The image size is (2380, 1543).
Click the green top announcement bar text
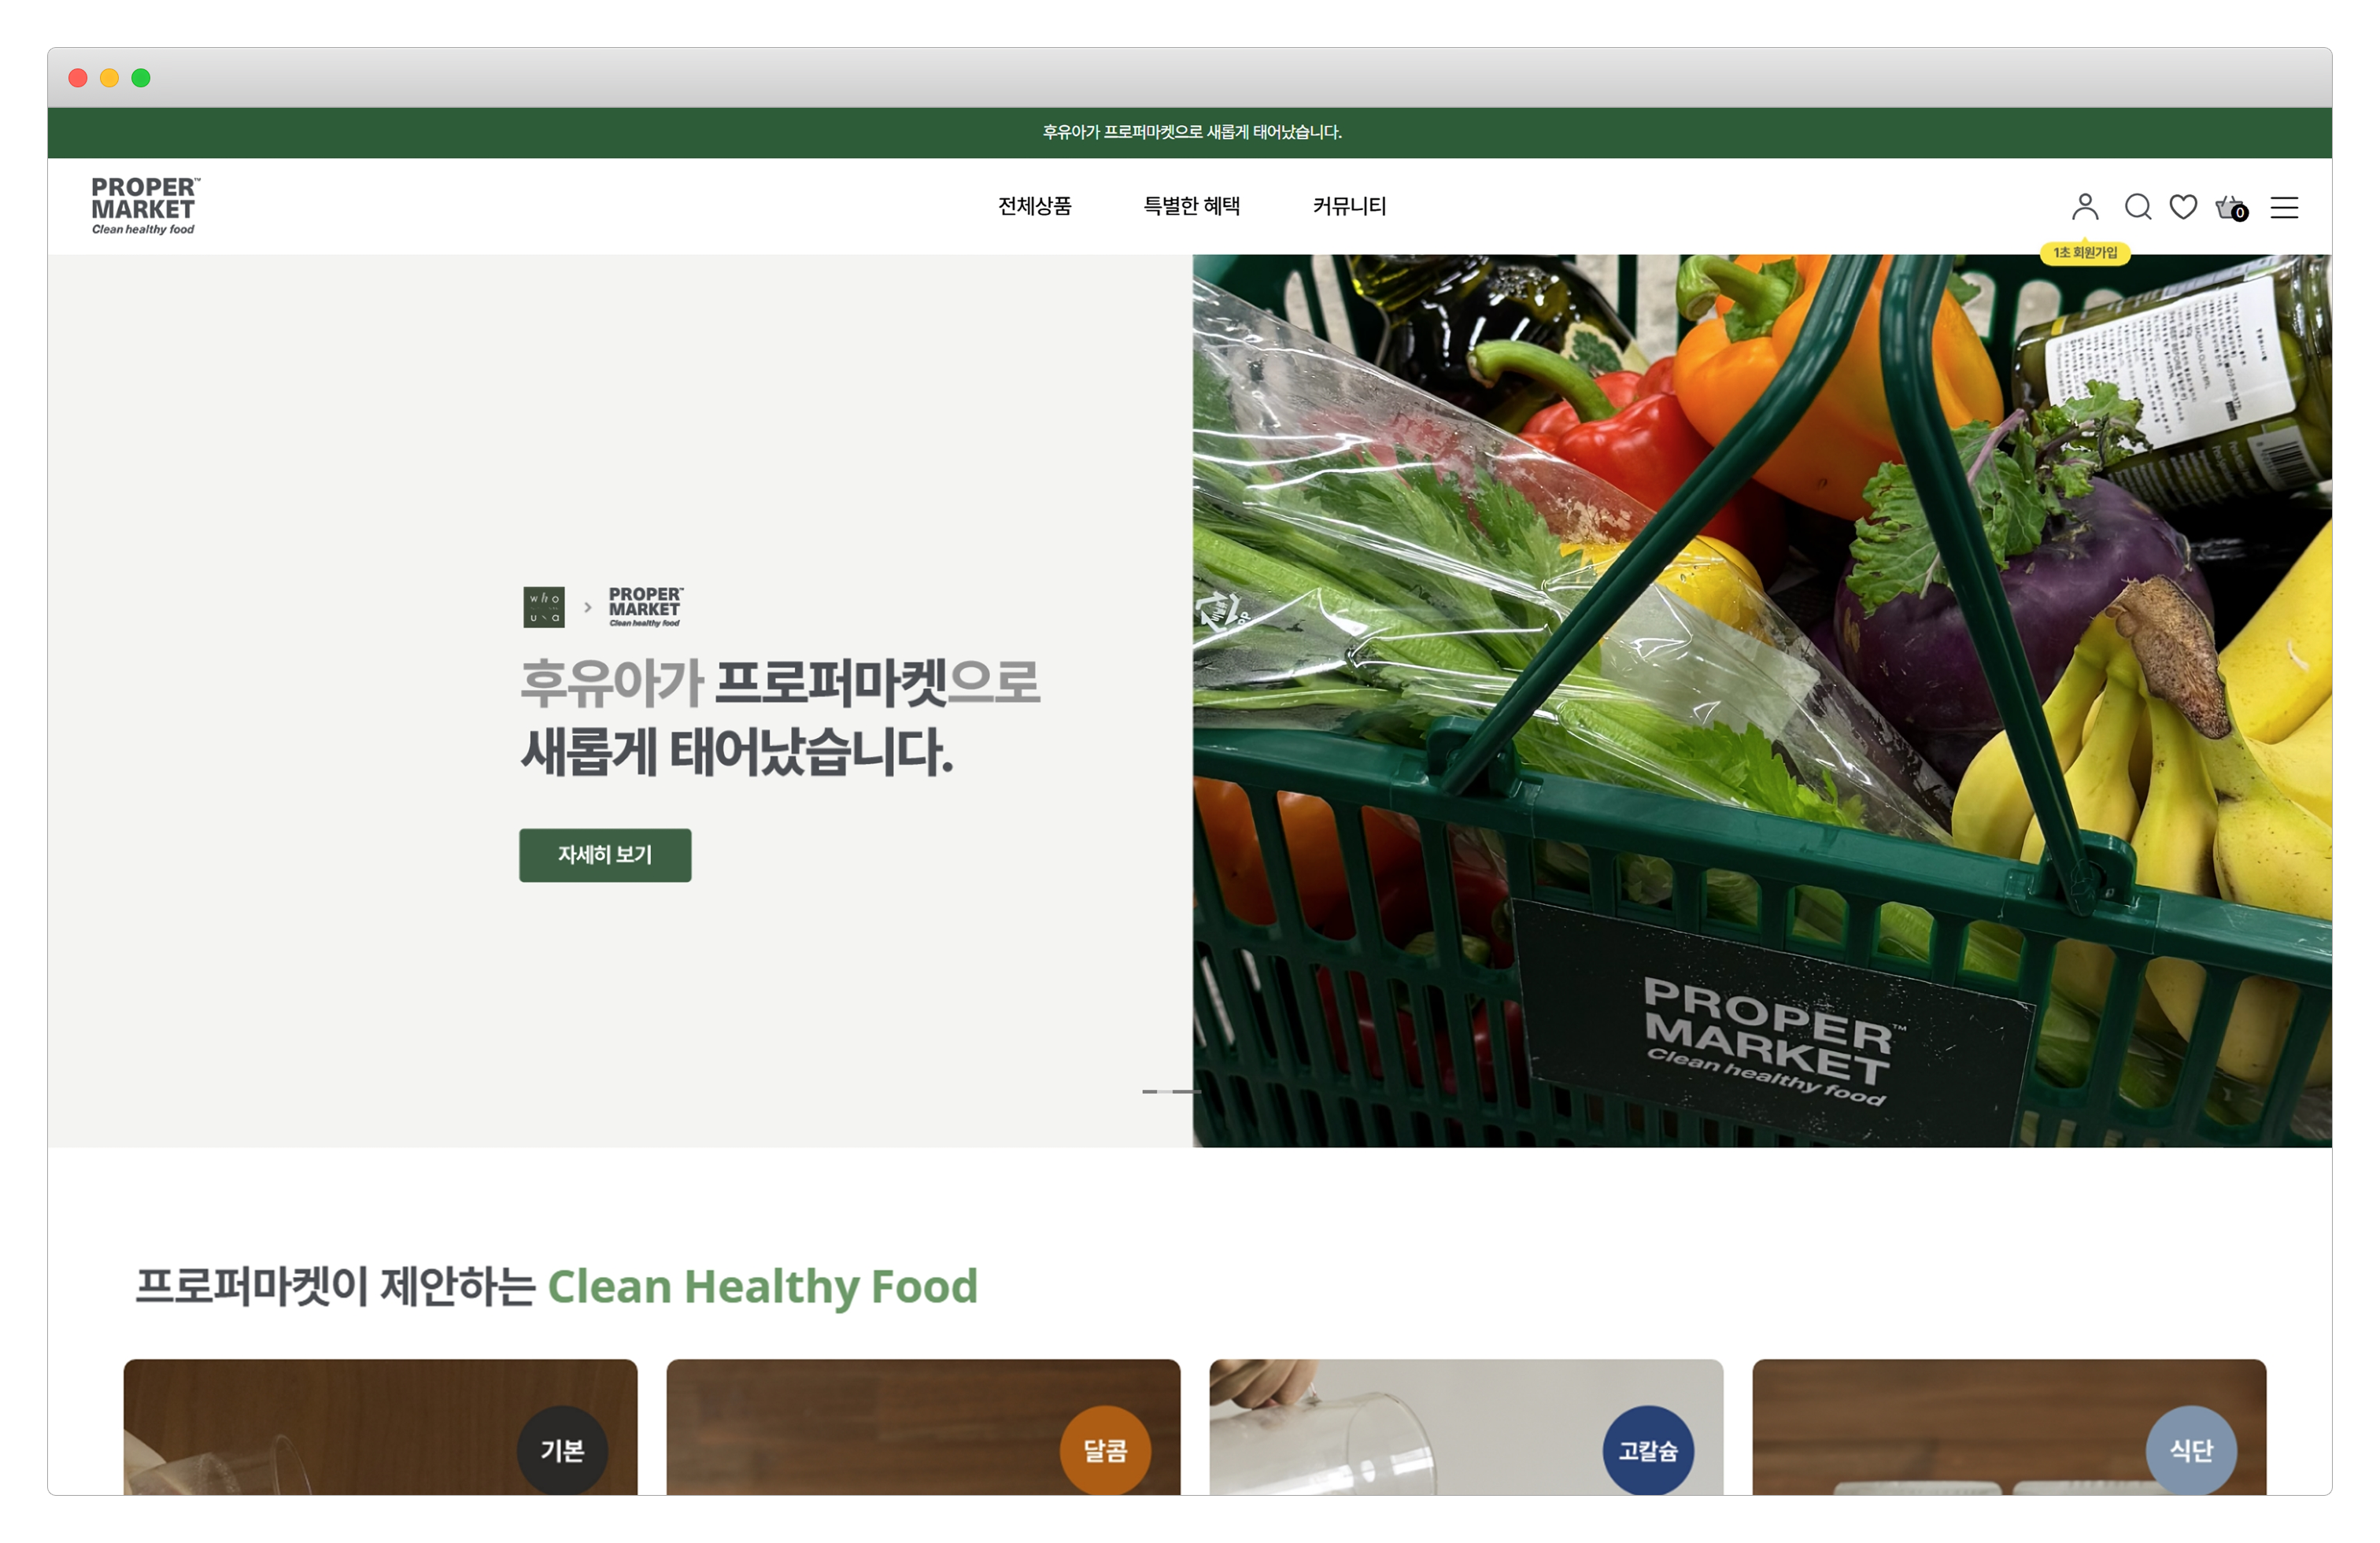(1192, 132)
